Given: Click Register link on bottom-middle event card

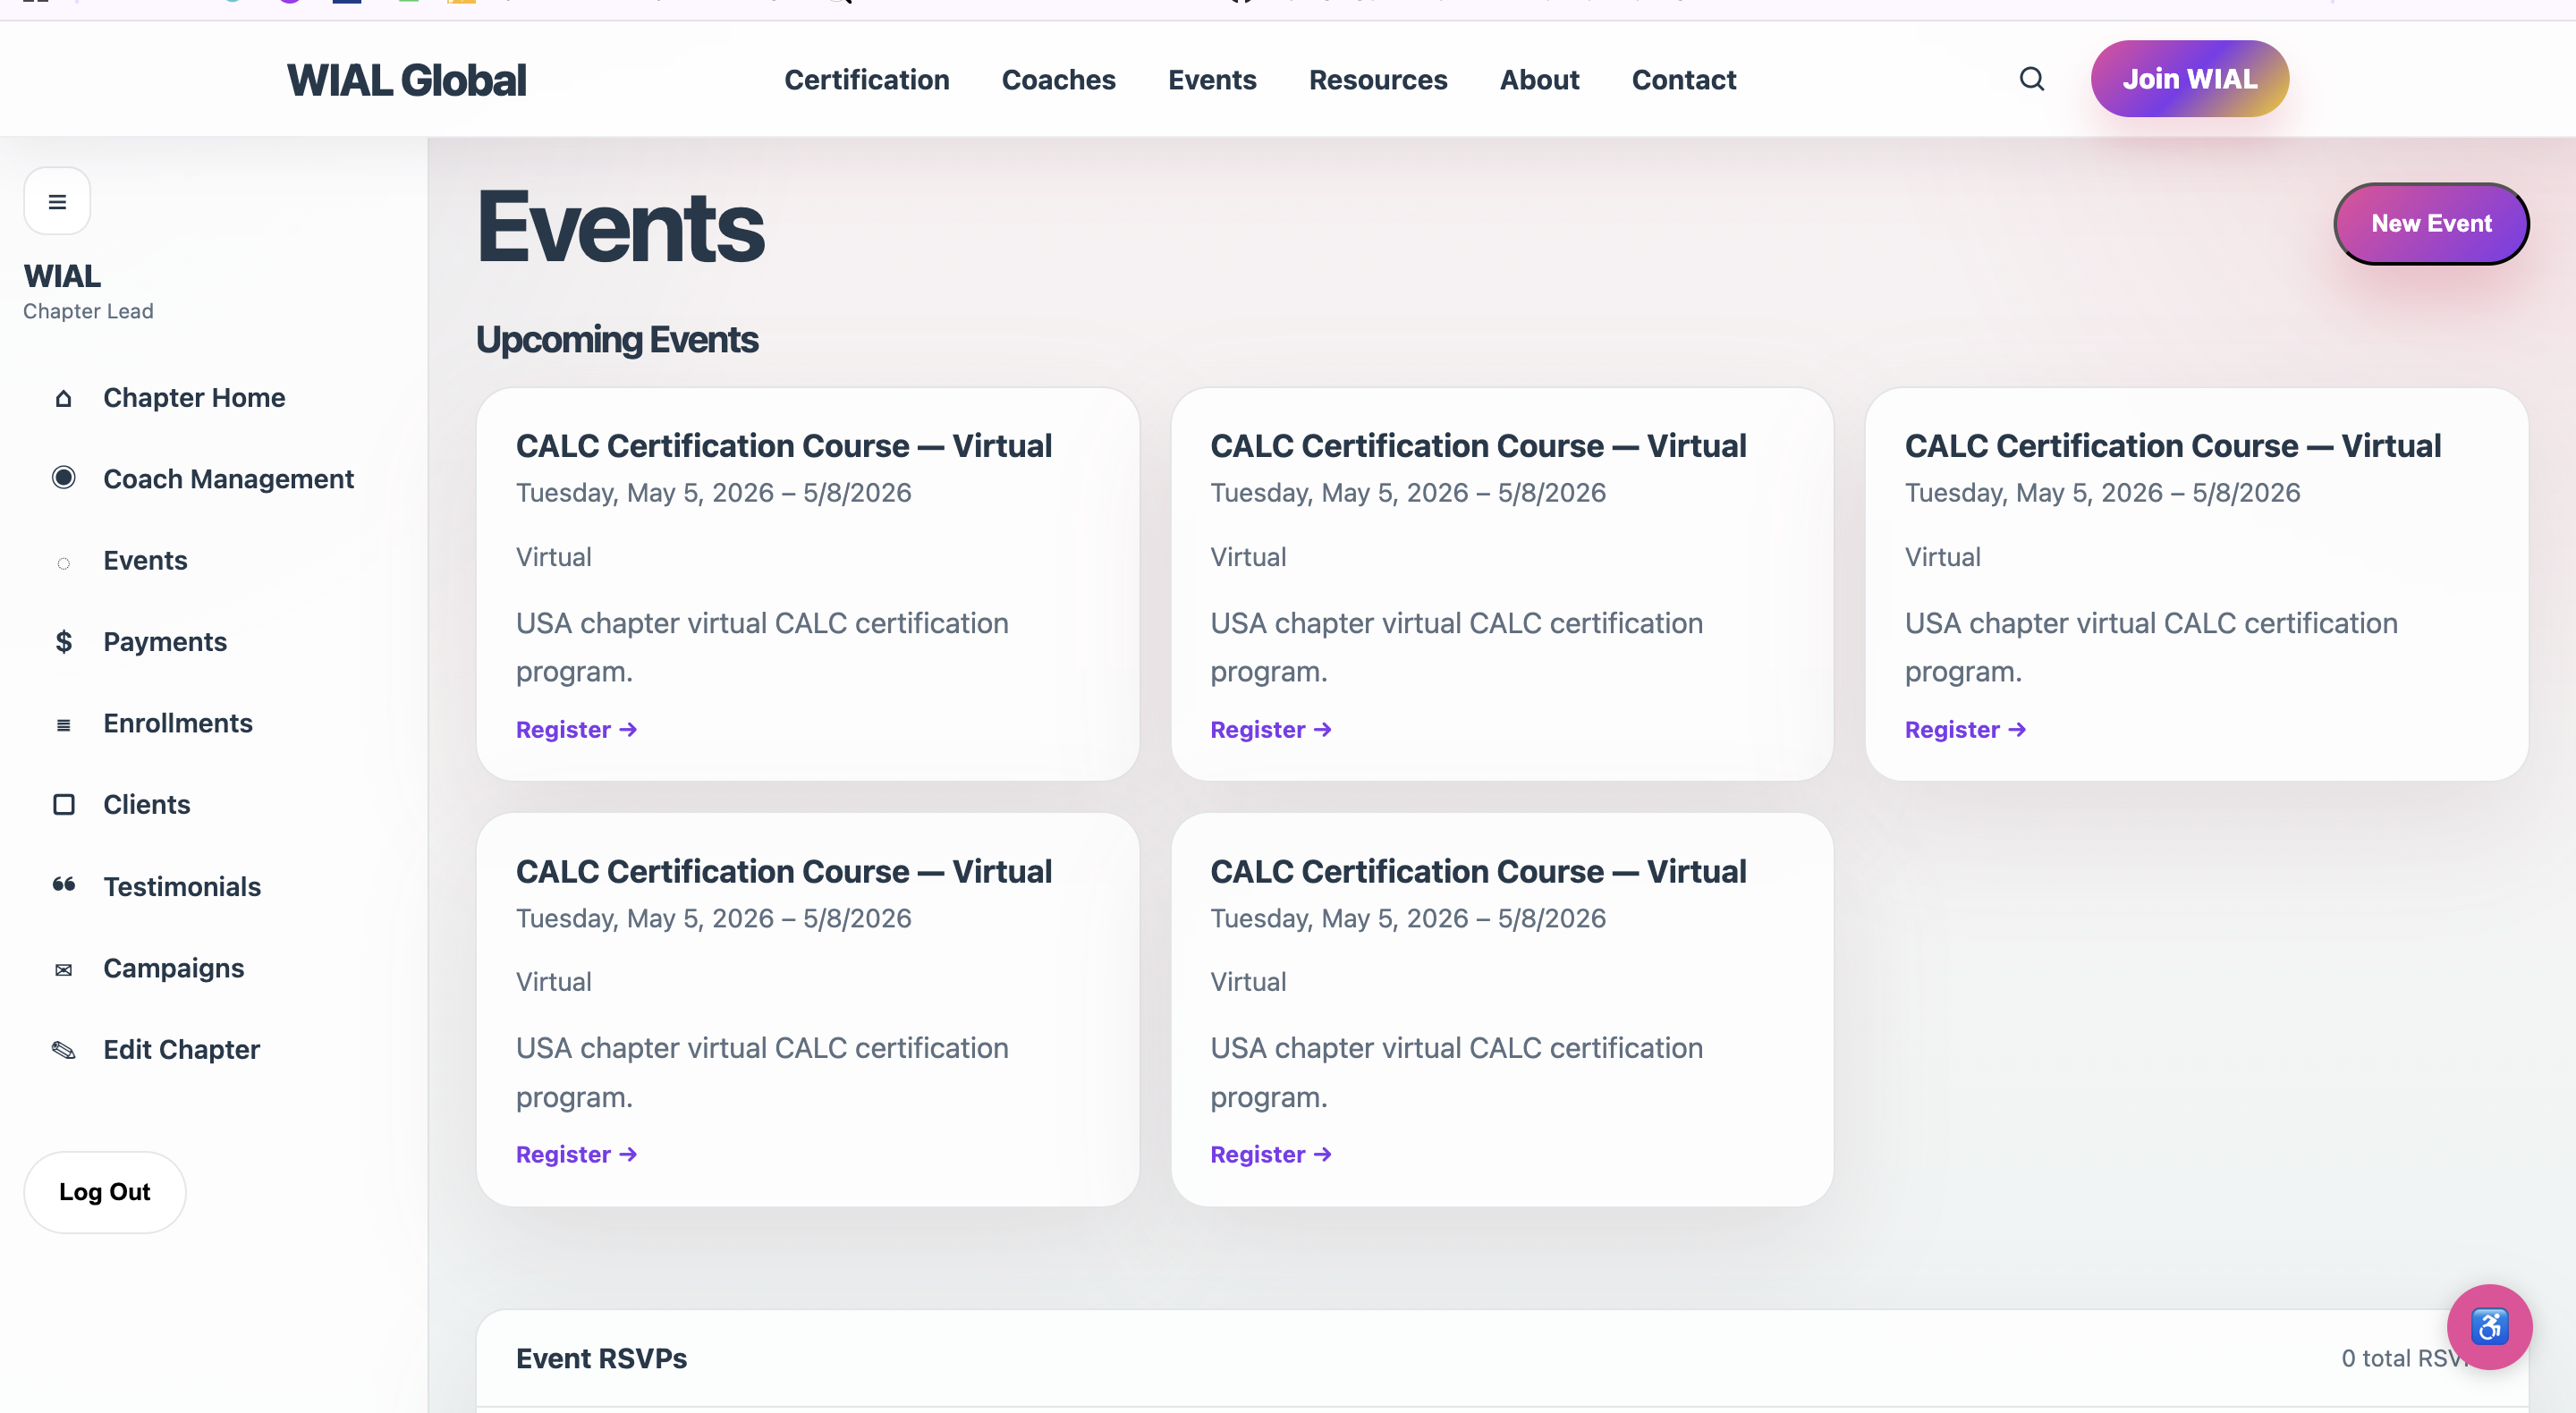Looking at the screenshot, I should click(x=1270, y=1154).
